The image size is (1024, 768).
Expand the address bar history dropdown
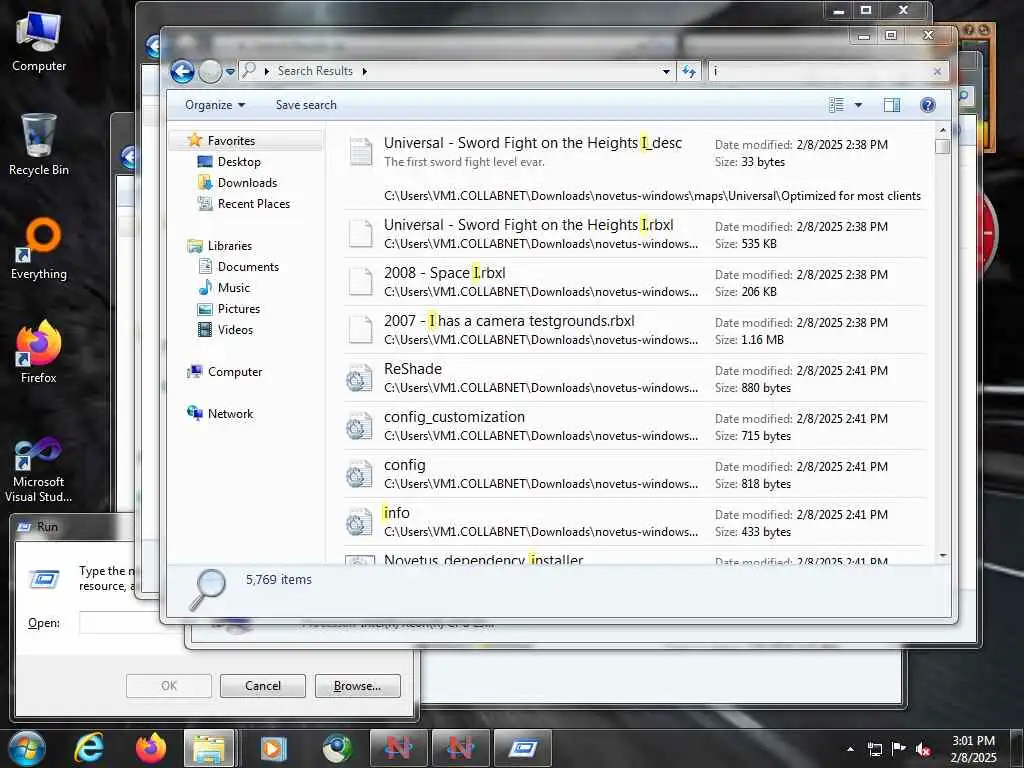[x=665, y=71]
